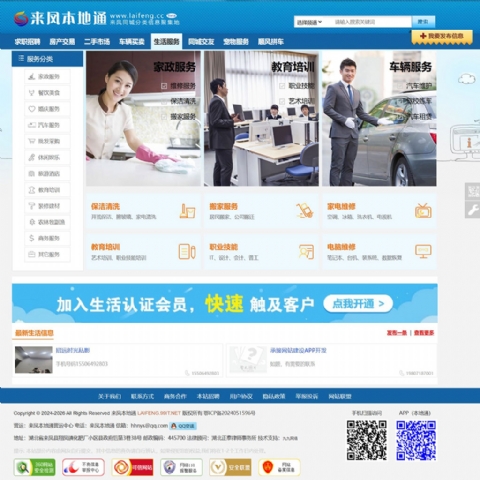The width and height of the screenshot is (480, 480).
Task: Click the 汽车服务 car icon in sidebar
Action: 32,125
